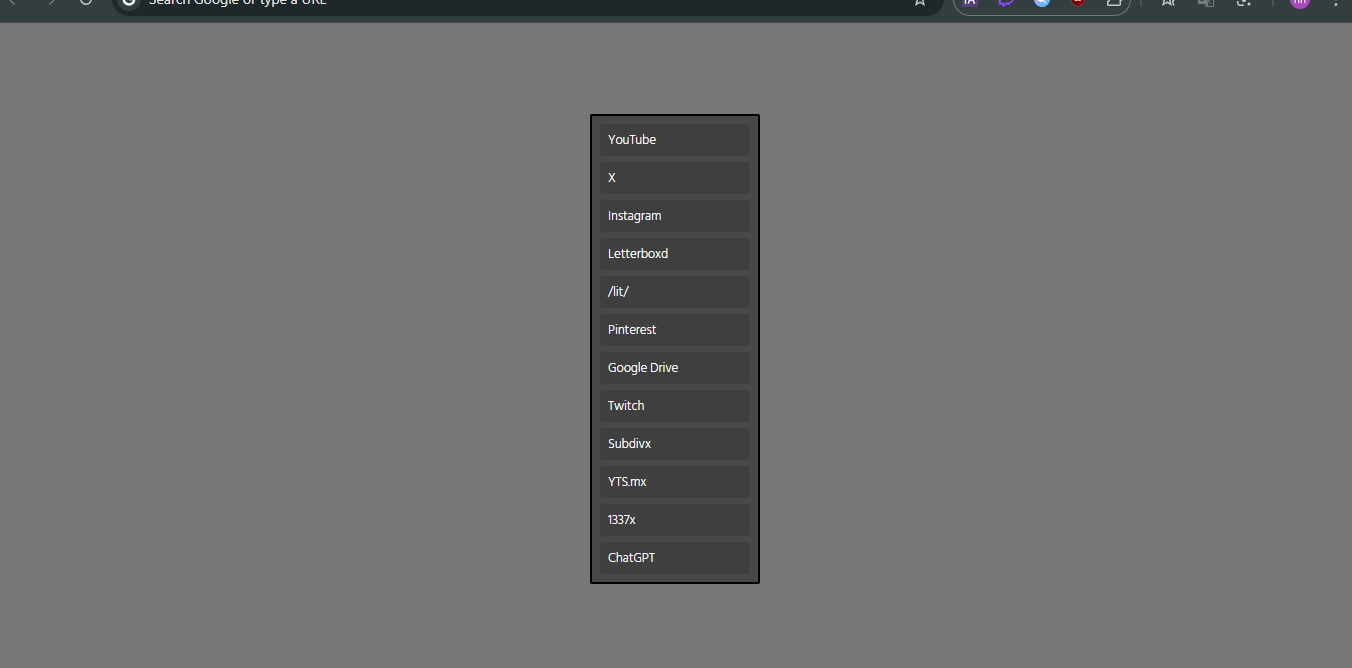Open the YTS.mx link

(x=674, y=482)
